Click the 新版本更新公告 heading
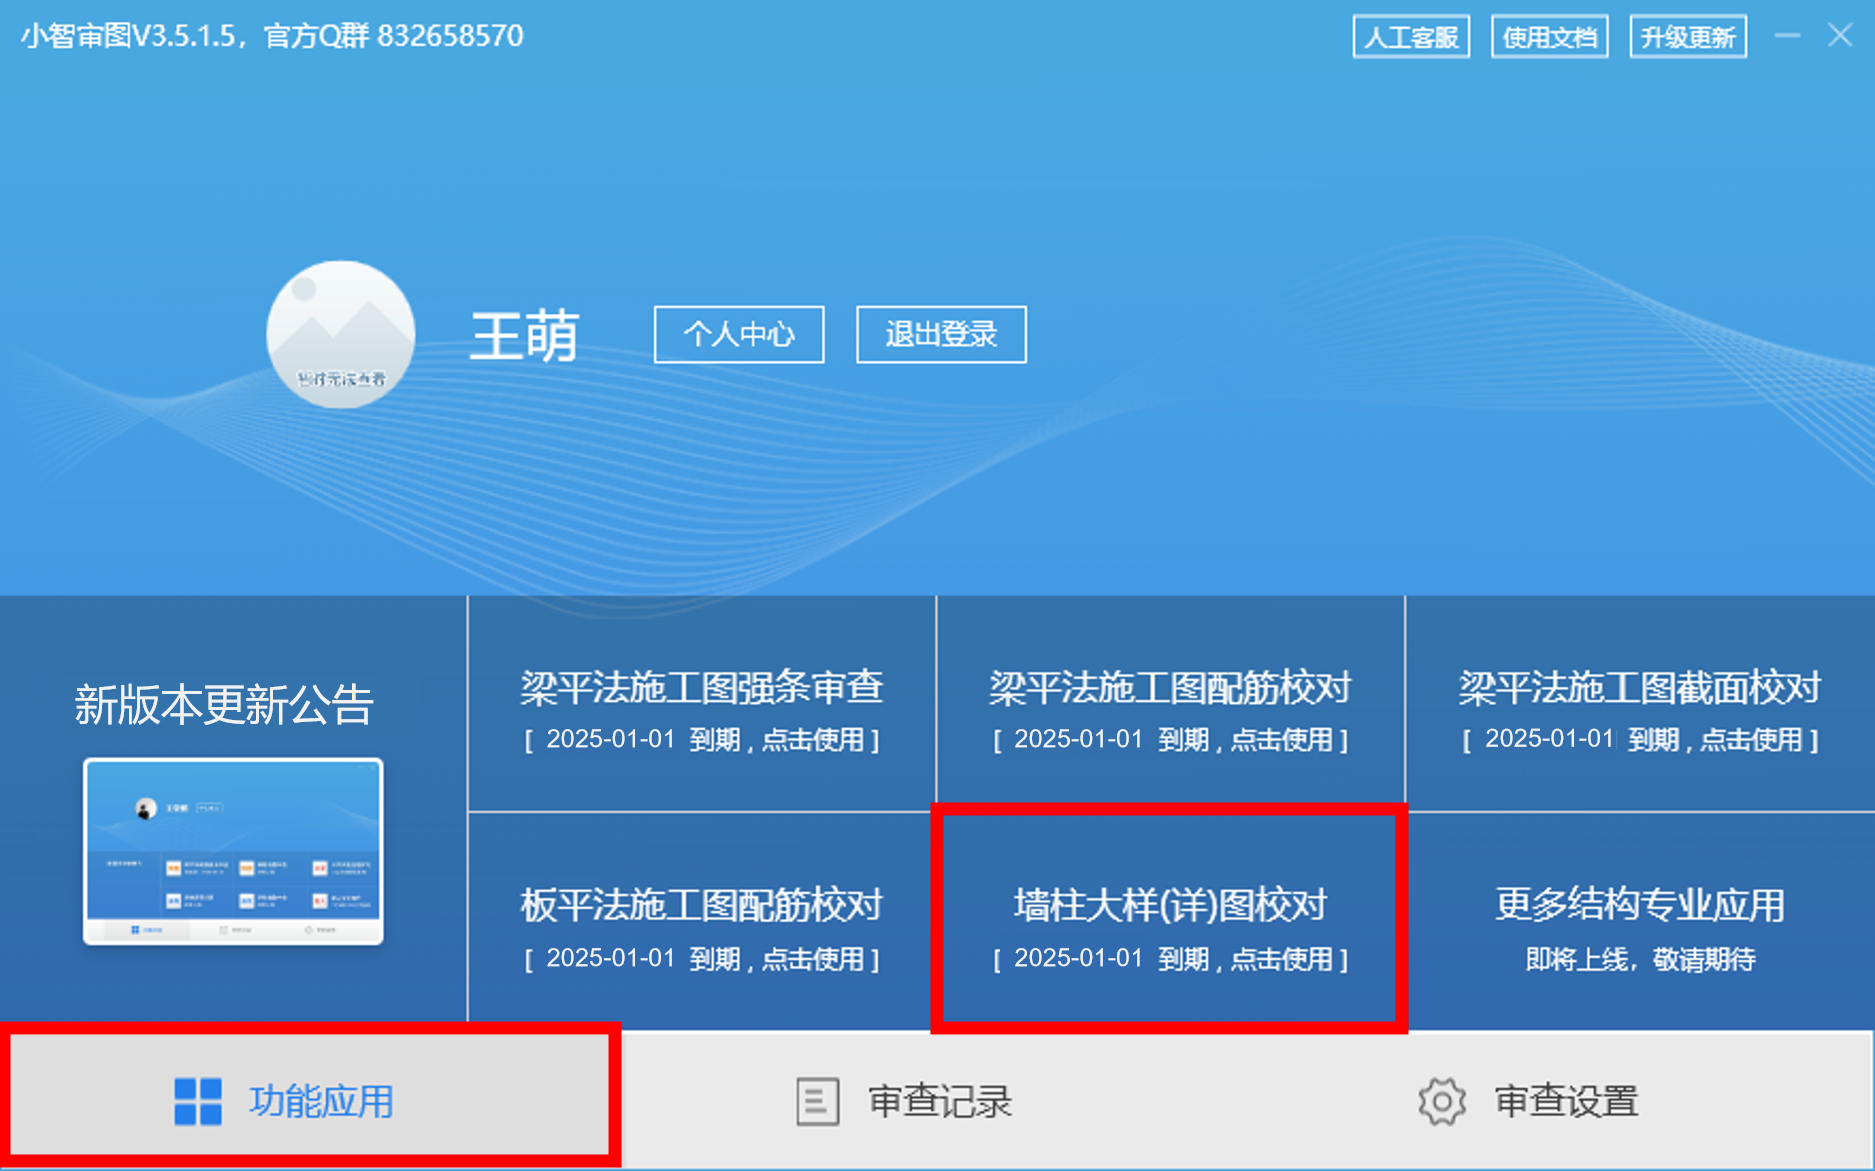This screenshot has width=1875, height=1171. (x=224, y=705)
